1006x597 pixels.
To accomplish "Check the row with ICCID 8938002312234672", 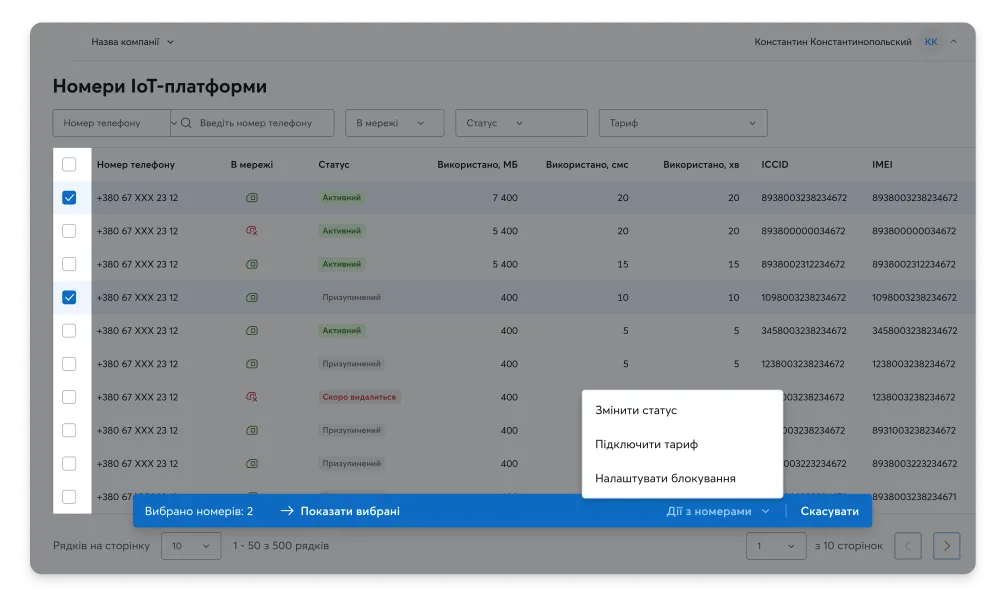I will (69, 264).
